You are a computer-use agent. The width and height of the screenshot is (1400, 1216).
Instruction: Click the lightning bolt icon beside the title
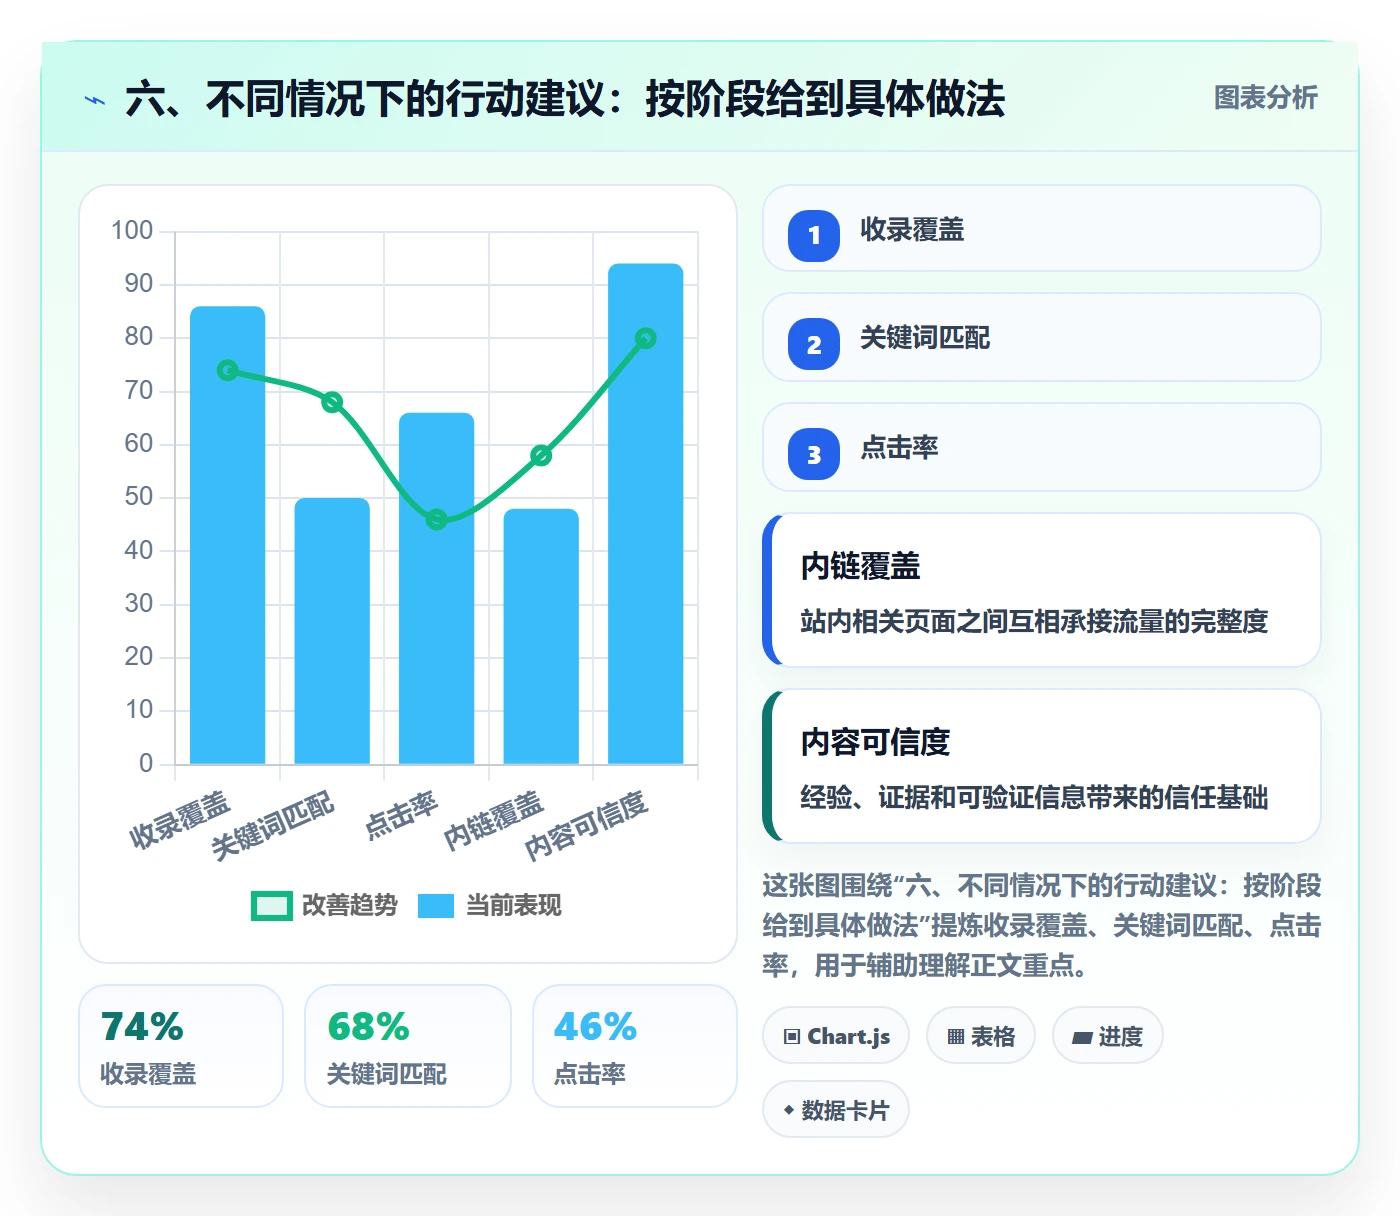(x=95, y=100)
